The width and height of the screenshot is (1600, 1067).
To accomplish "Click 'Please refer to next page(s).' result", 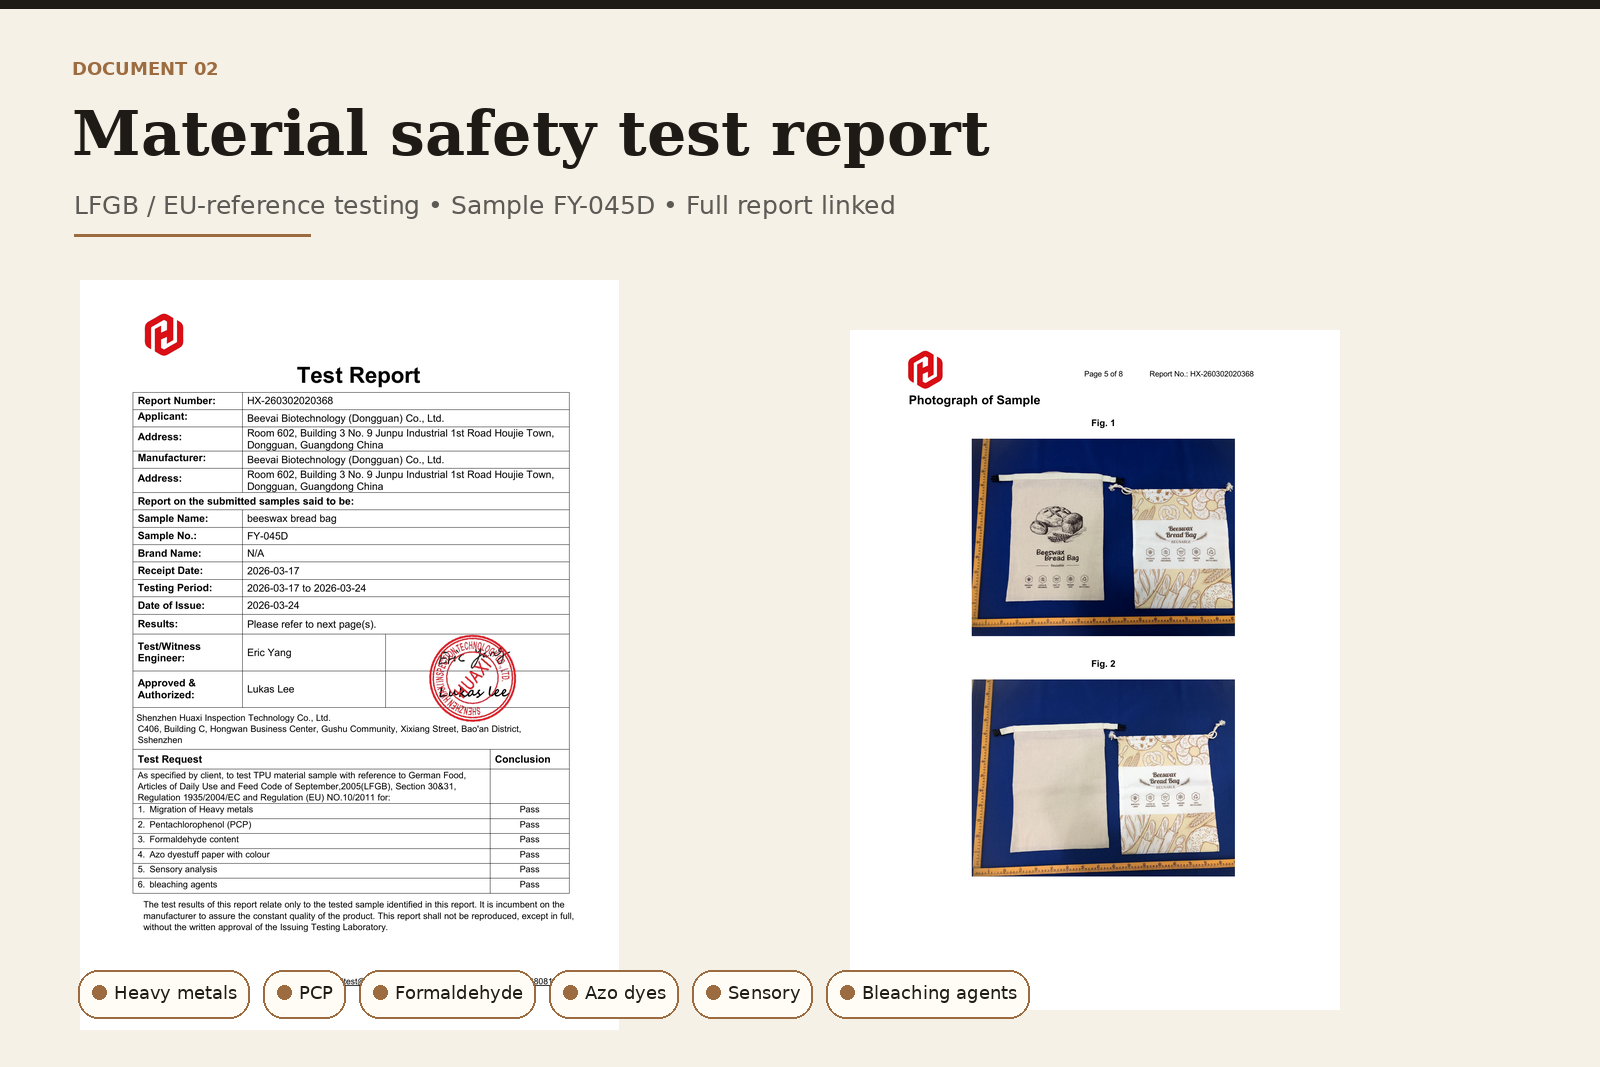I will pos(311,624).
